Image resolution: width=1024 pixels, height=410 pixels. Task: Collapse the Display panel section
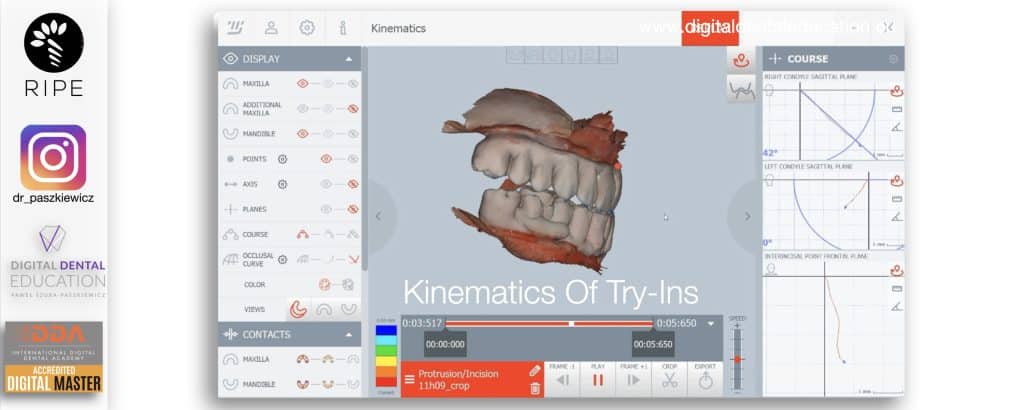click(x=349, y=59)
